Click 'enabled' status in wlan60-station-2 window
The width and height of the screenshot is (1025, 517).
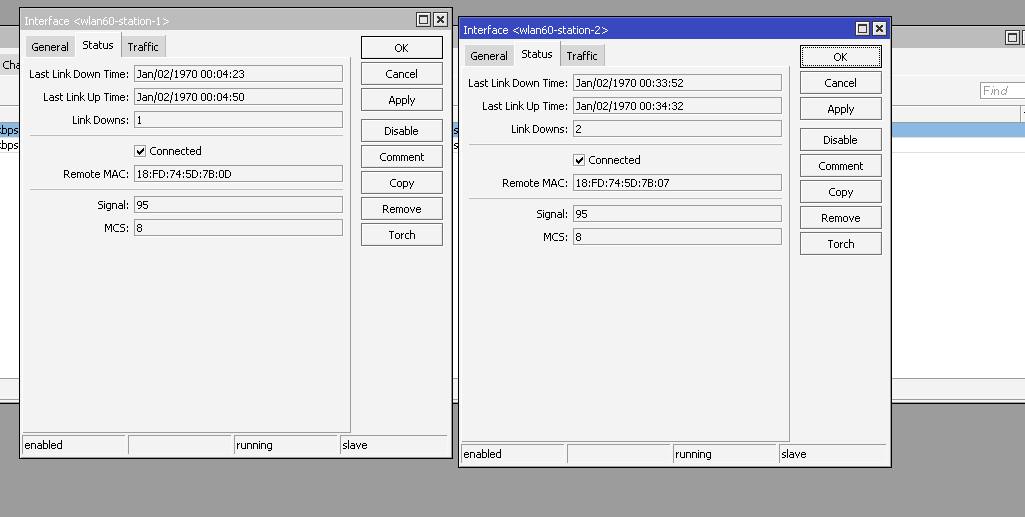click(x=482, y=454)
